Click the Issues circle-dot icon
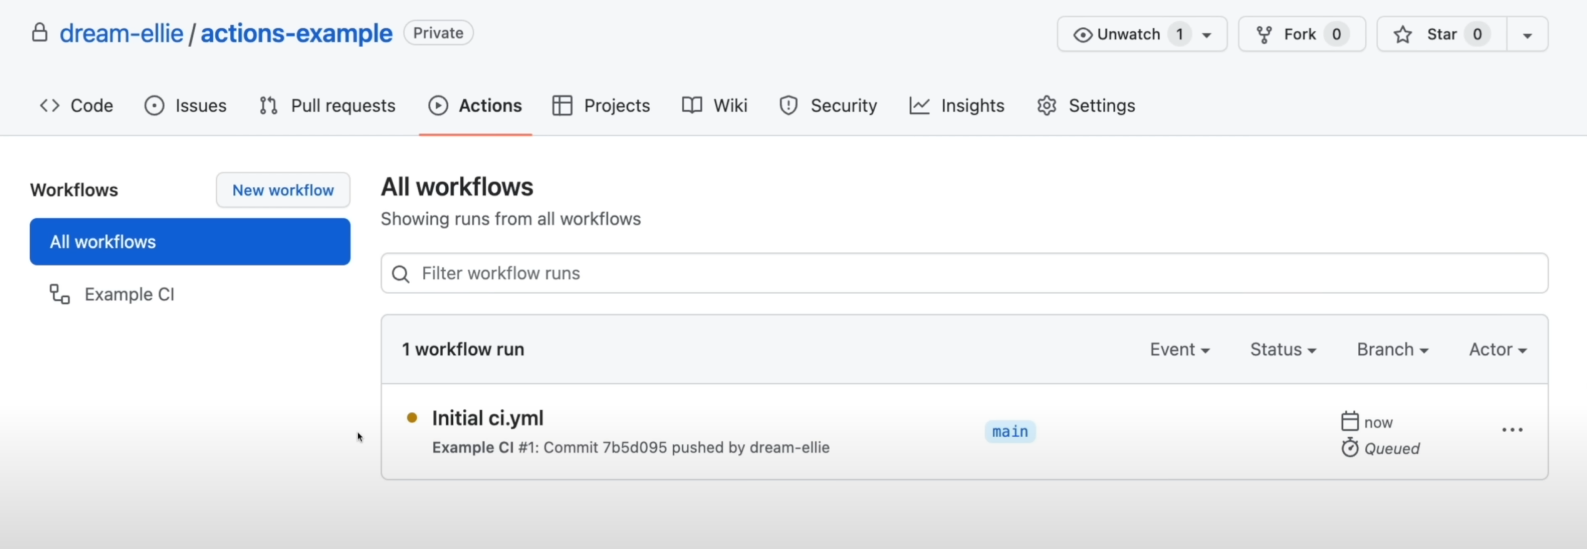1587x549 pixels. click(x=154, y=105)
